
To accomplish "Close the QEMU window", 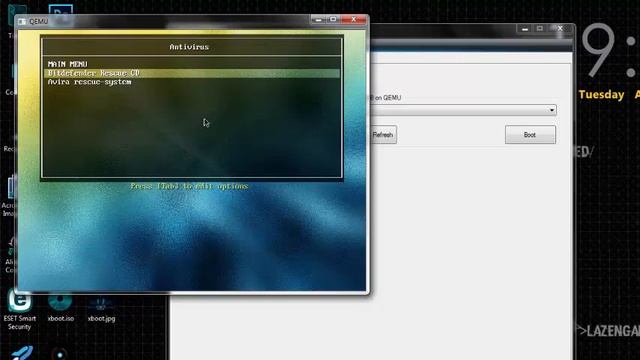I will pos(353,19).
